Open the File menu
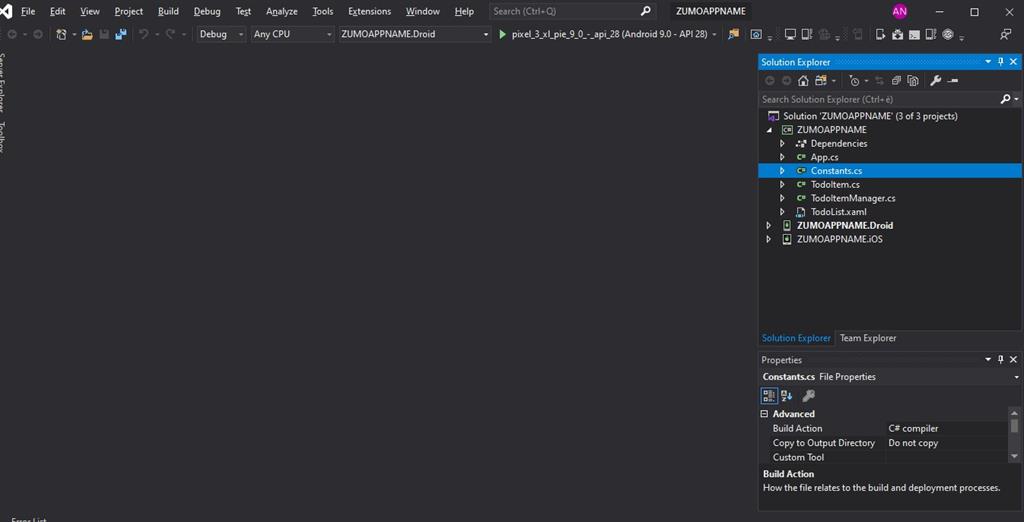Screen dimensions: 1024x522 28,11
